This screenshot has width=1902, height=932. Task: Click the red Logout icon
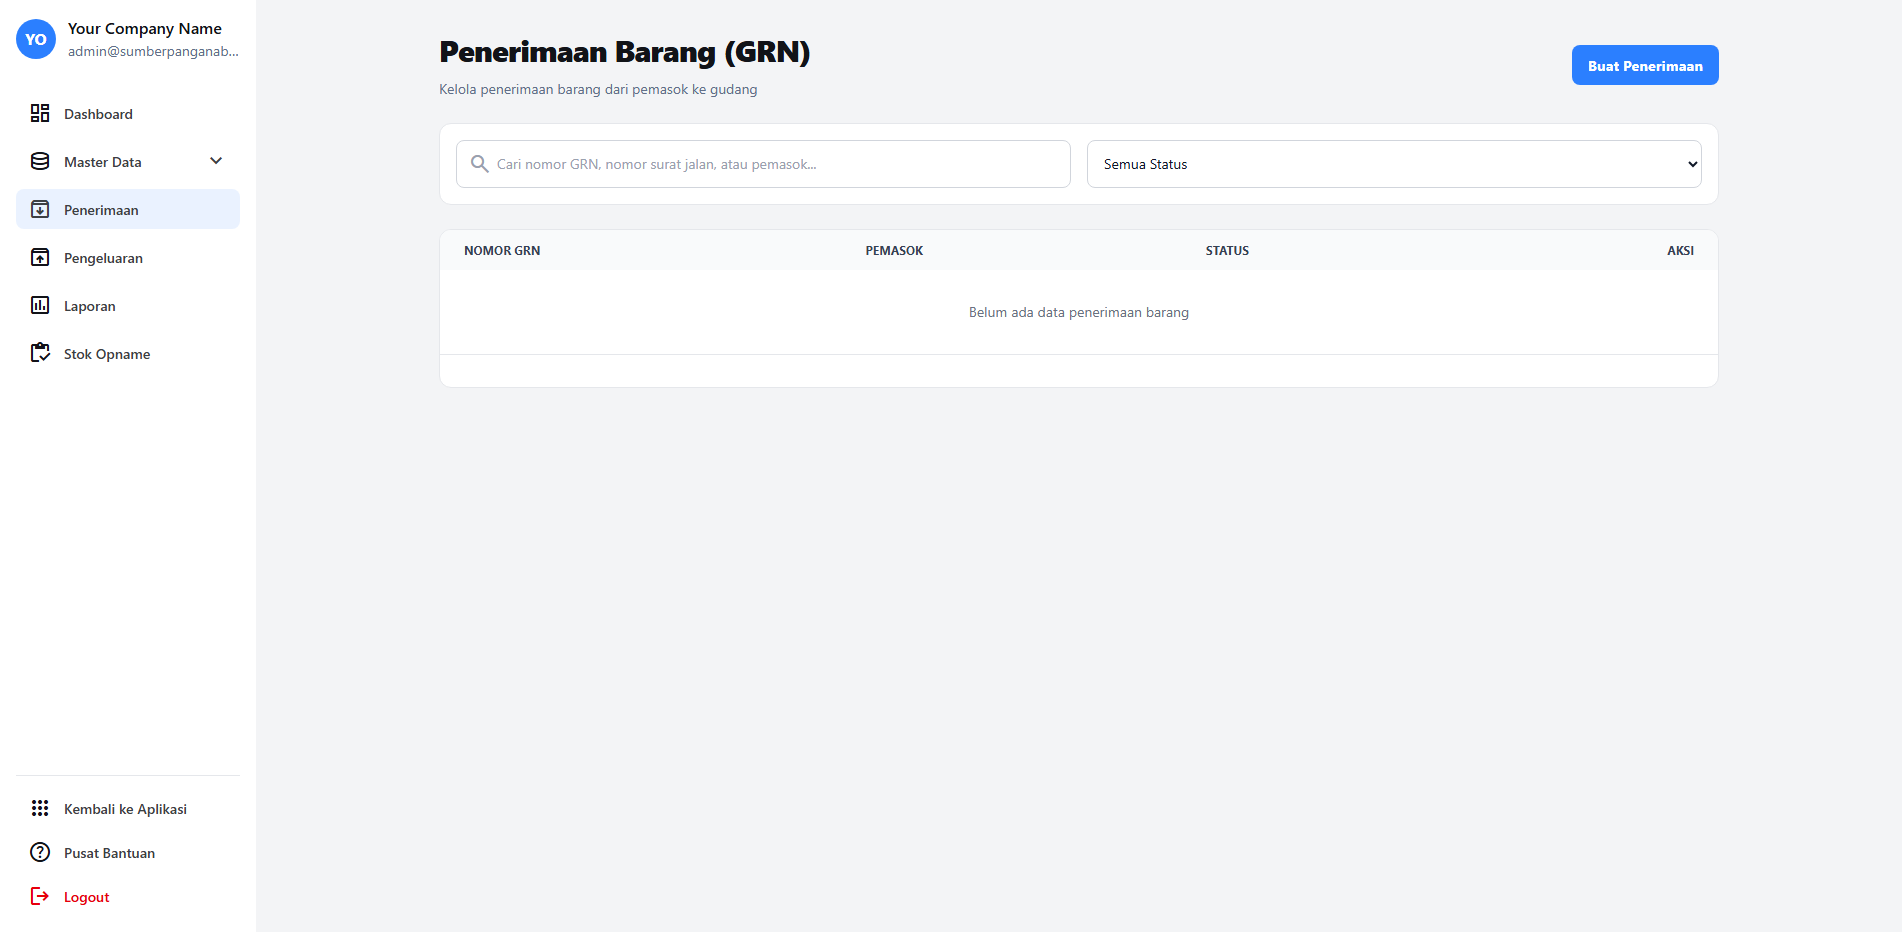(x=40, y=896)
